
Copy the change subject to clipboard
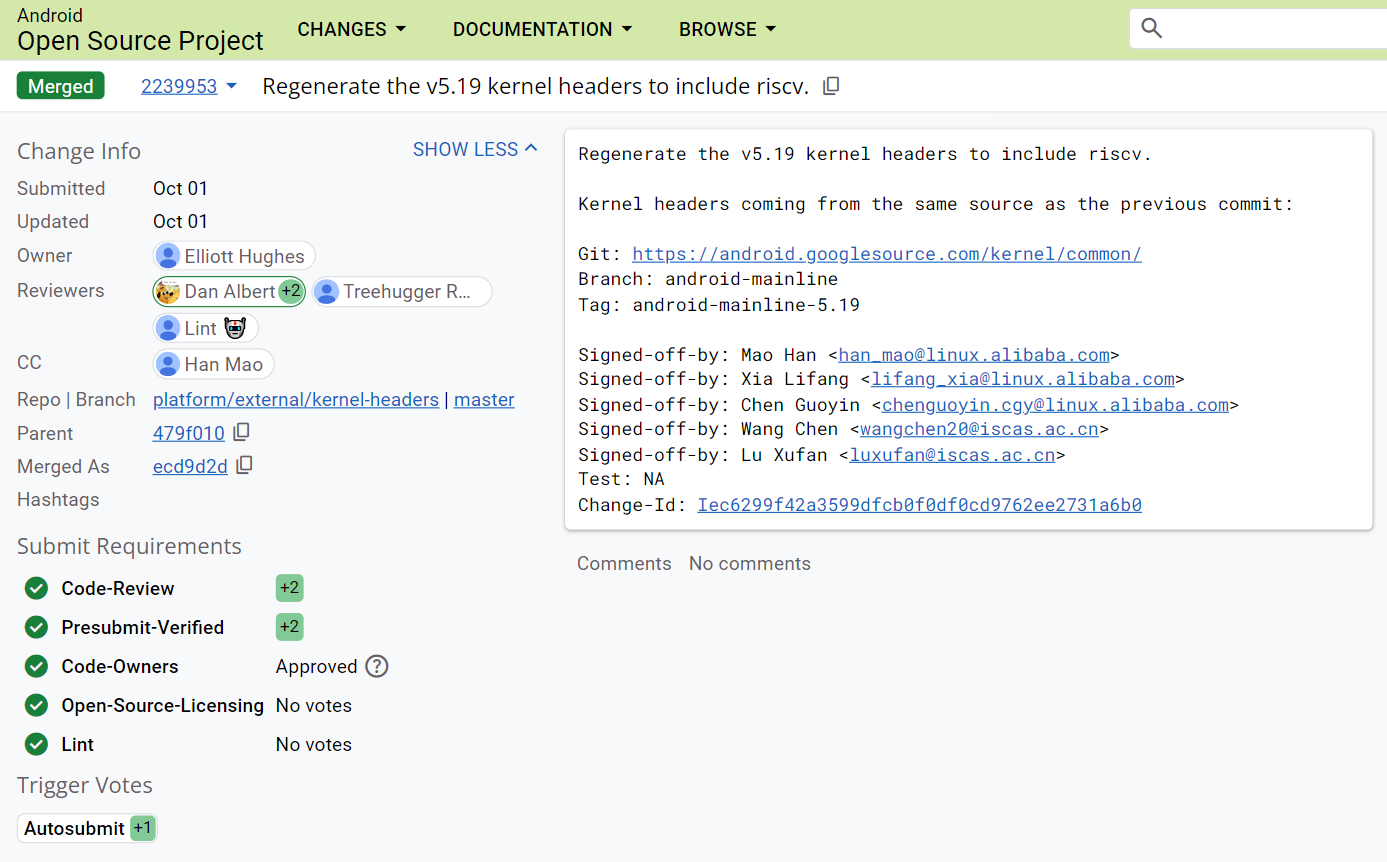pyautogui.click(x=831, y=87)
